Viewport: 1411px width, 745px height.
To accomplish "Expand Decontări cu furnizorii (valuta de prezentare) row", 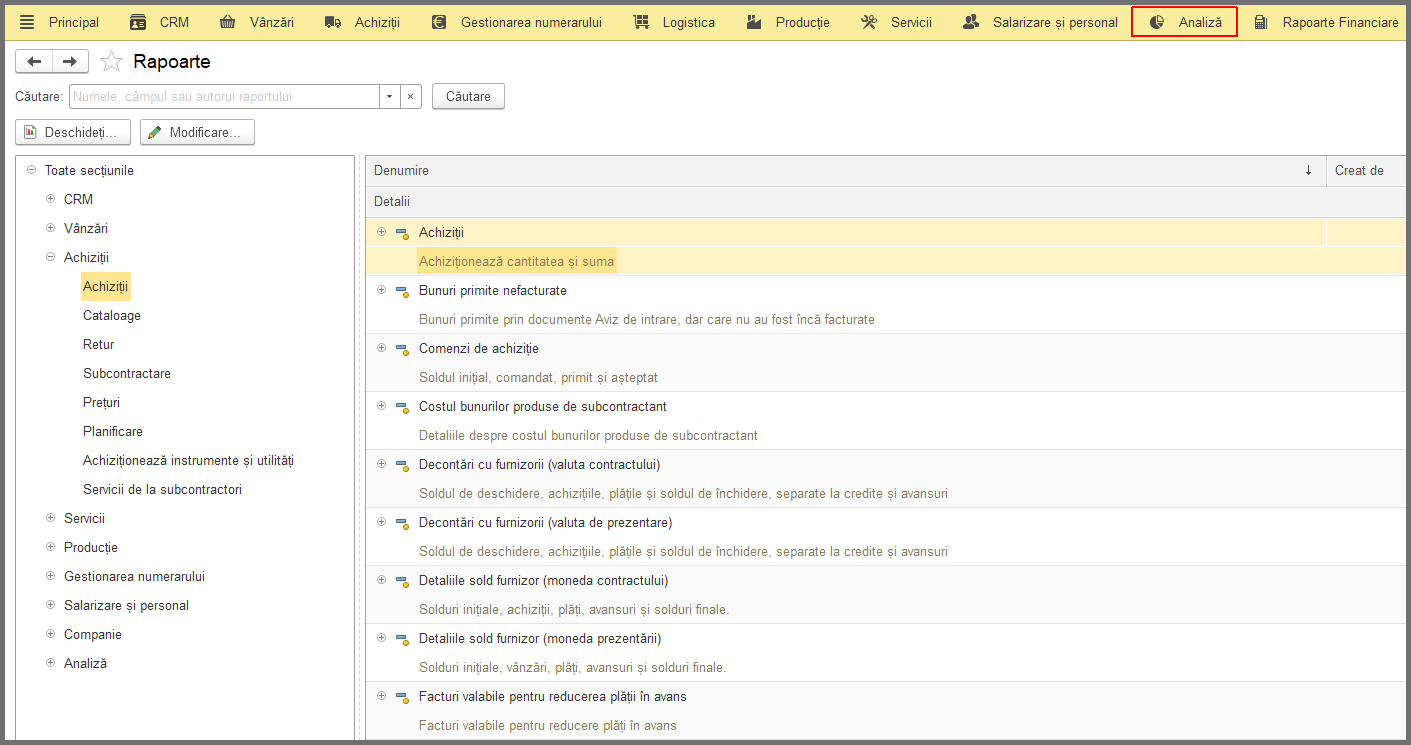I will click(x=381, y=522).
